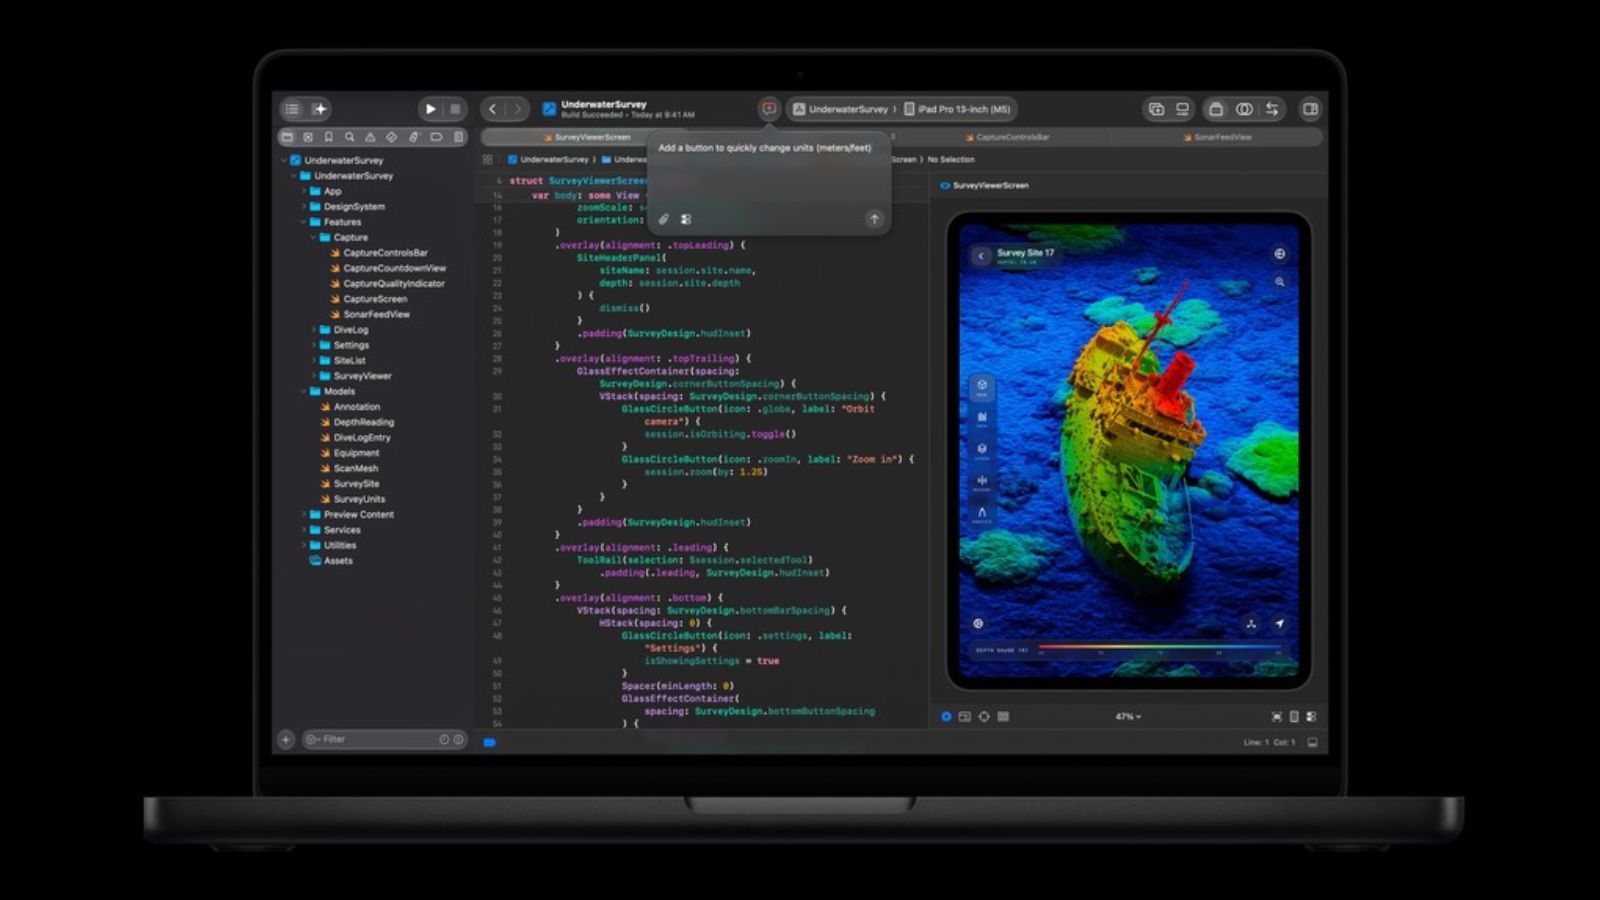Choose the UnderwaterSurvey scheme
Image resolution: width=1600 pixels, height=900 pixels.
point(841,109)
